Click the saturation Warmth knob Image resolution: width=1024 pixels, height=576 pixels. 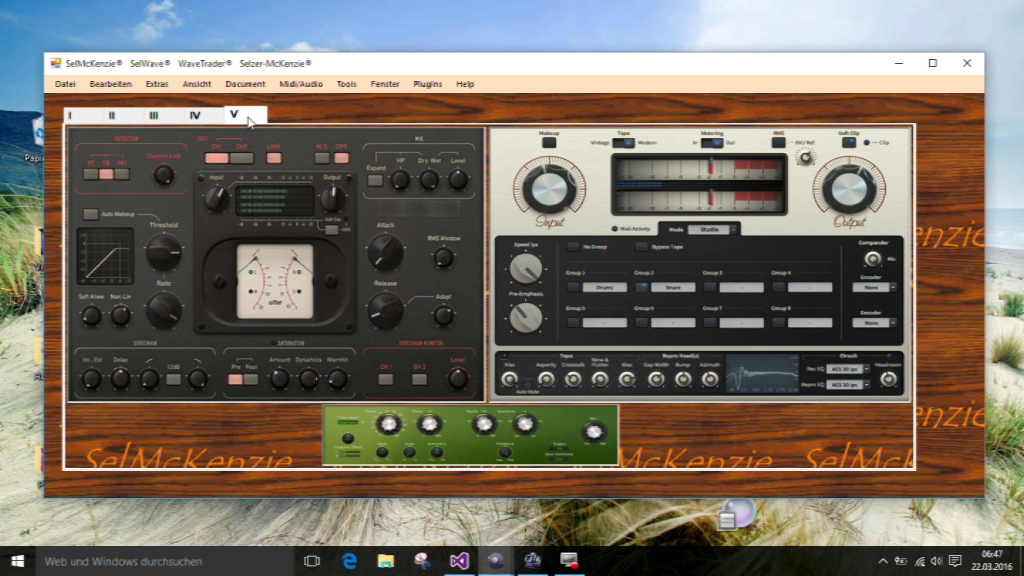(x=337, y=379)
